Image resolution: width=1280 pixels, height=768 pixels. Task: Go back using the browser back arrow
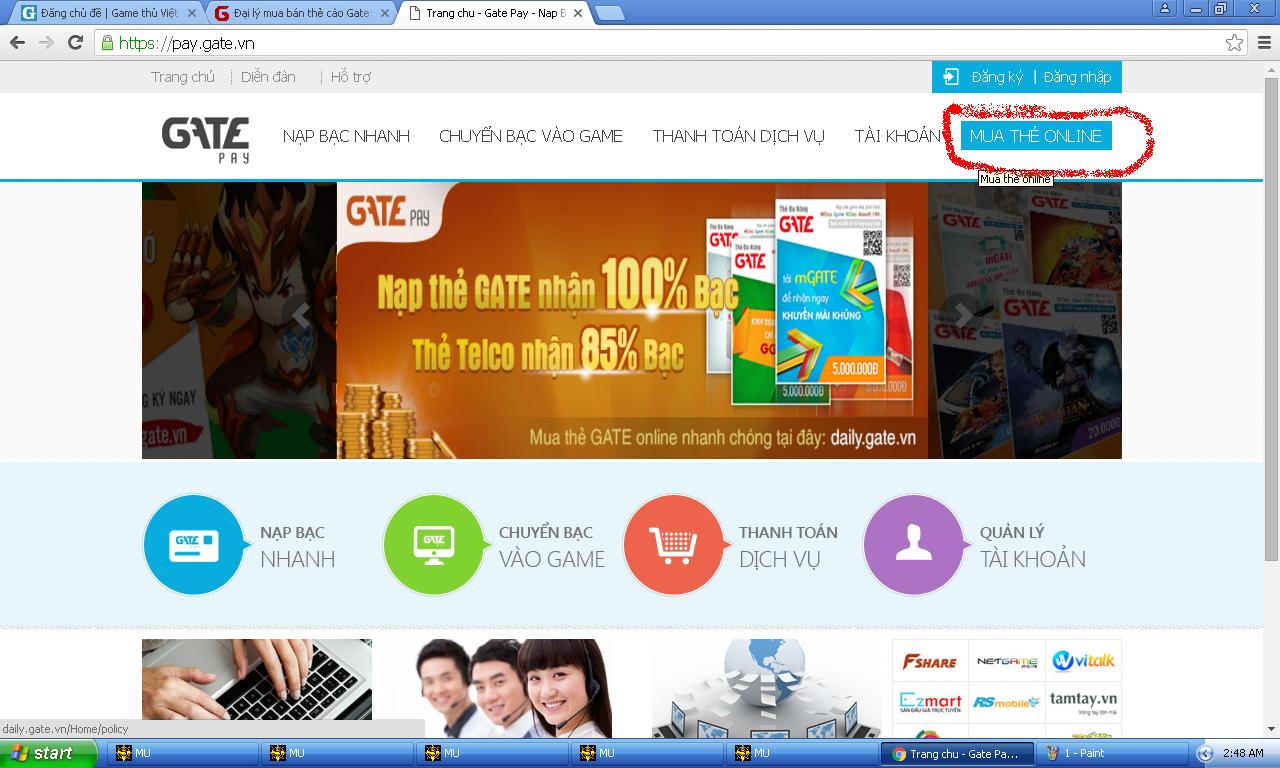(17, 42)
